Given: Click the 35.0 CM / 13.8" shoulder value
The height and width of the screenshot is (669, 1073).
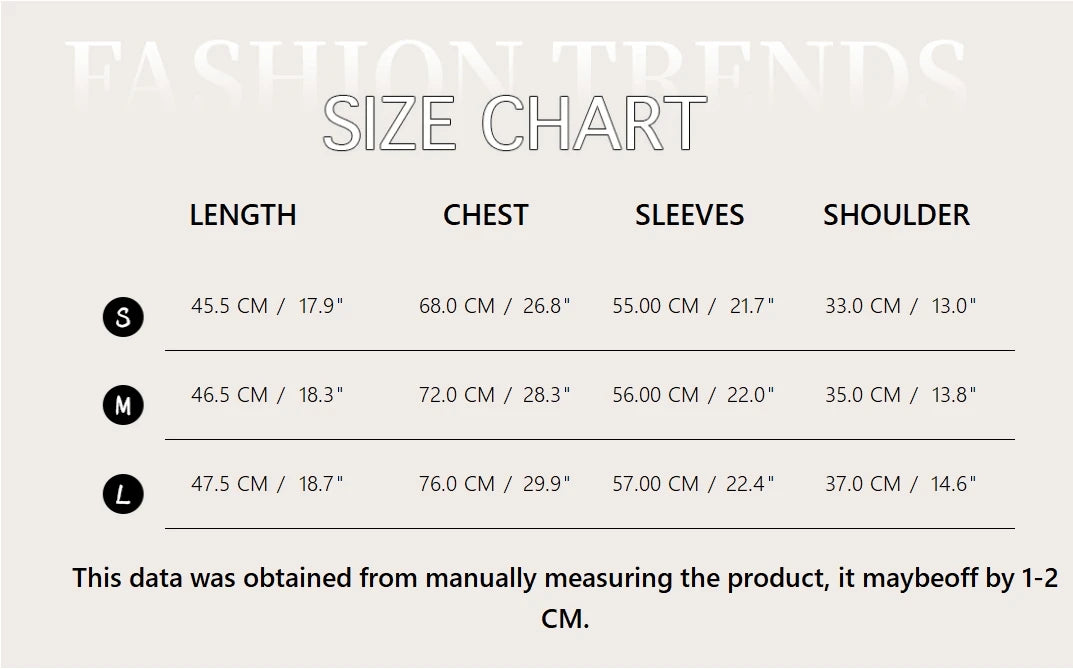Looking at the screenshot, I should [x=901, y=394].
